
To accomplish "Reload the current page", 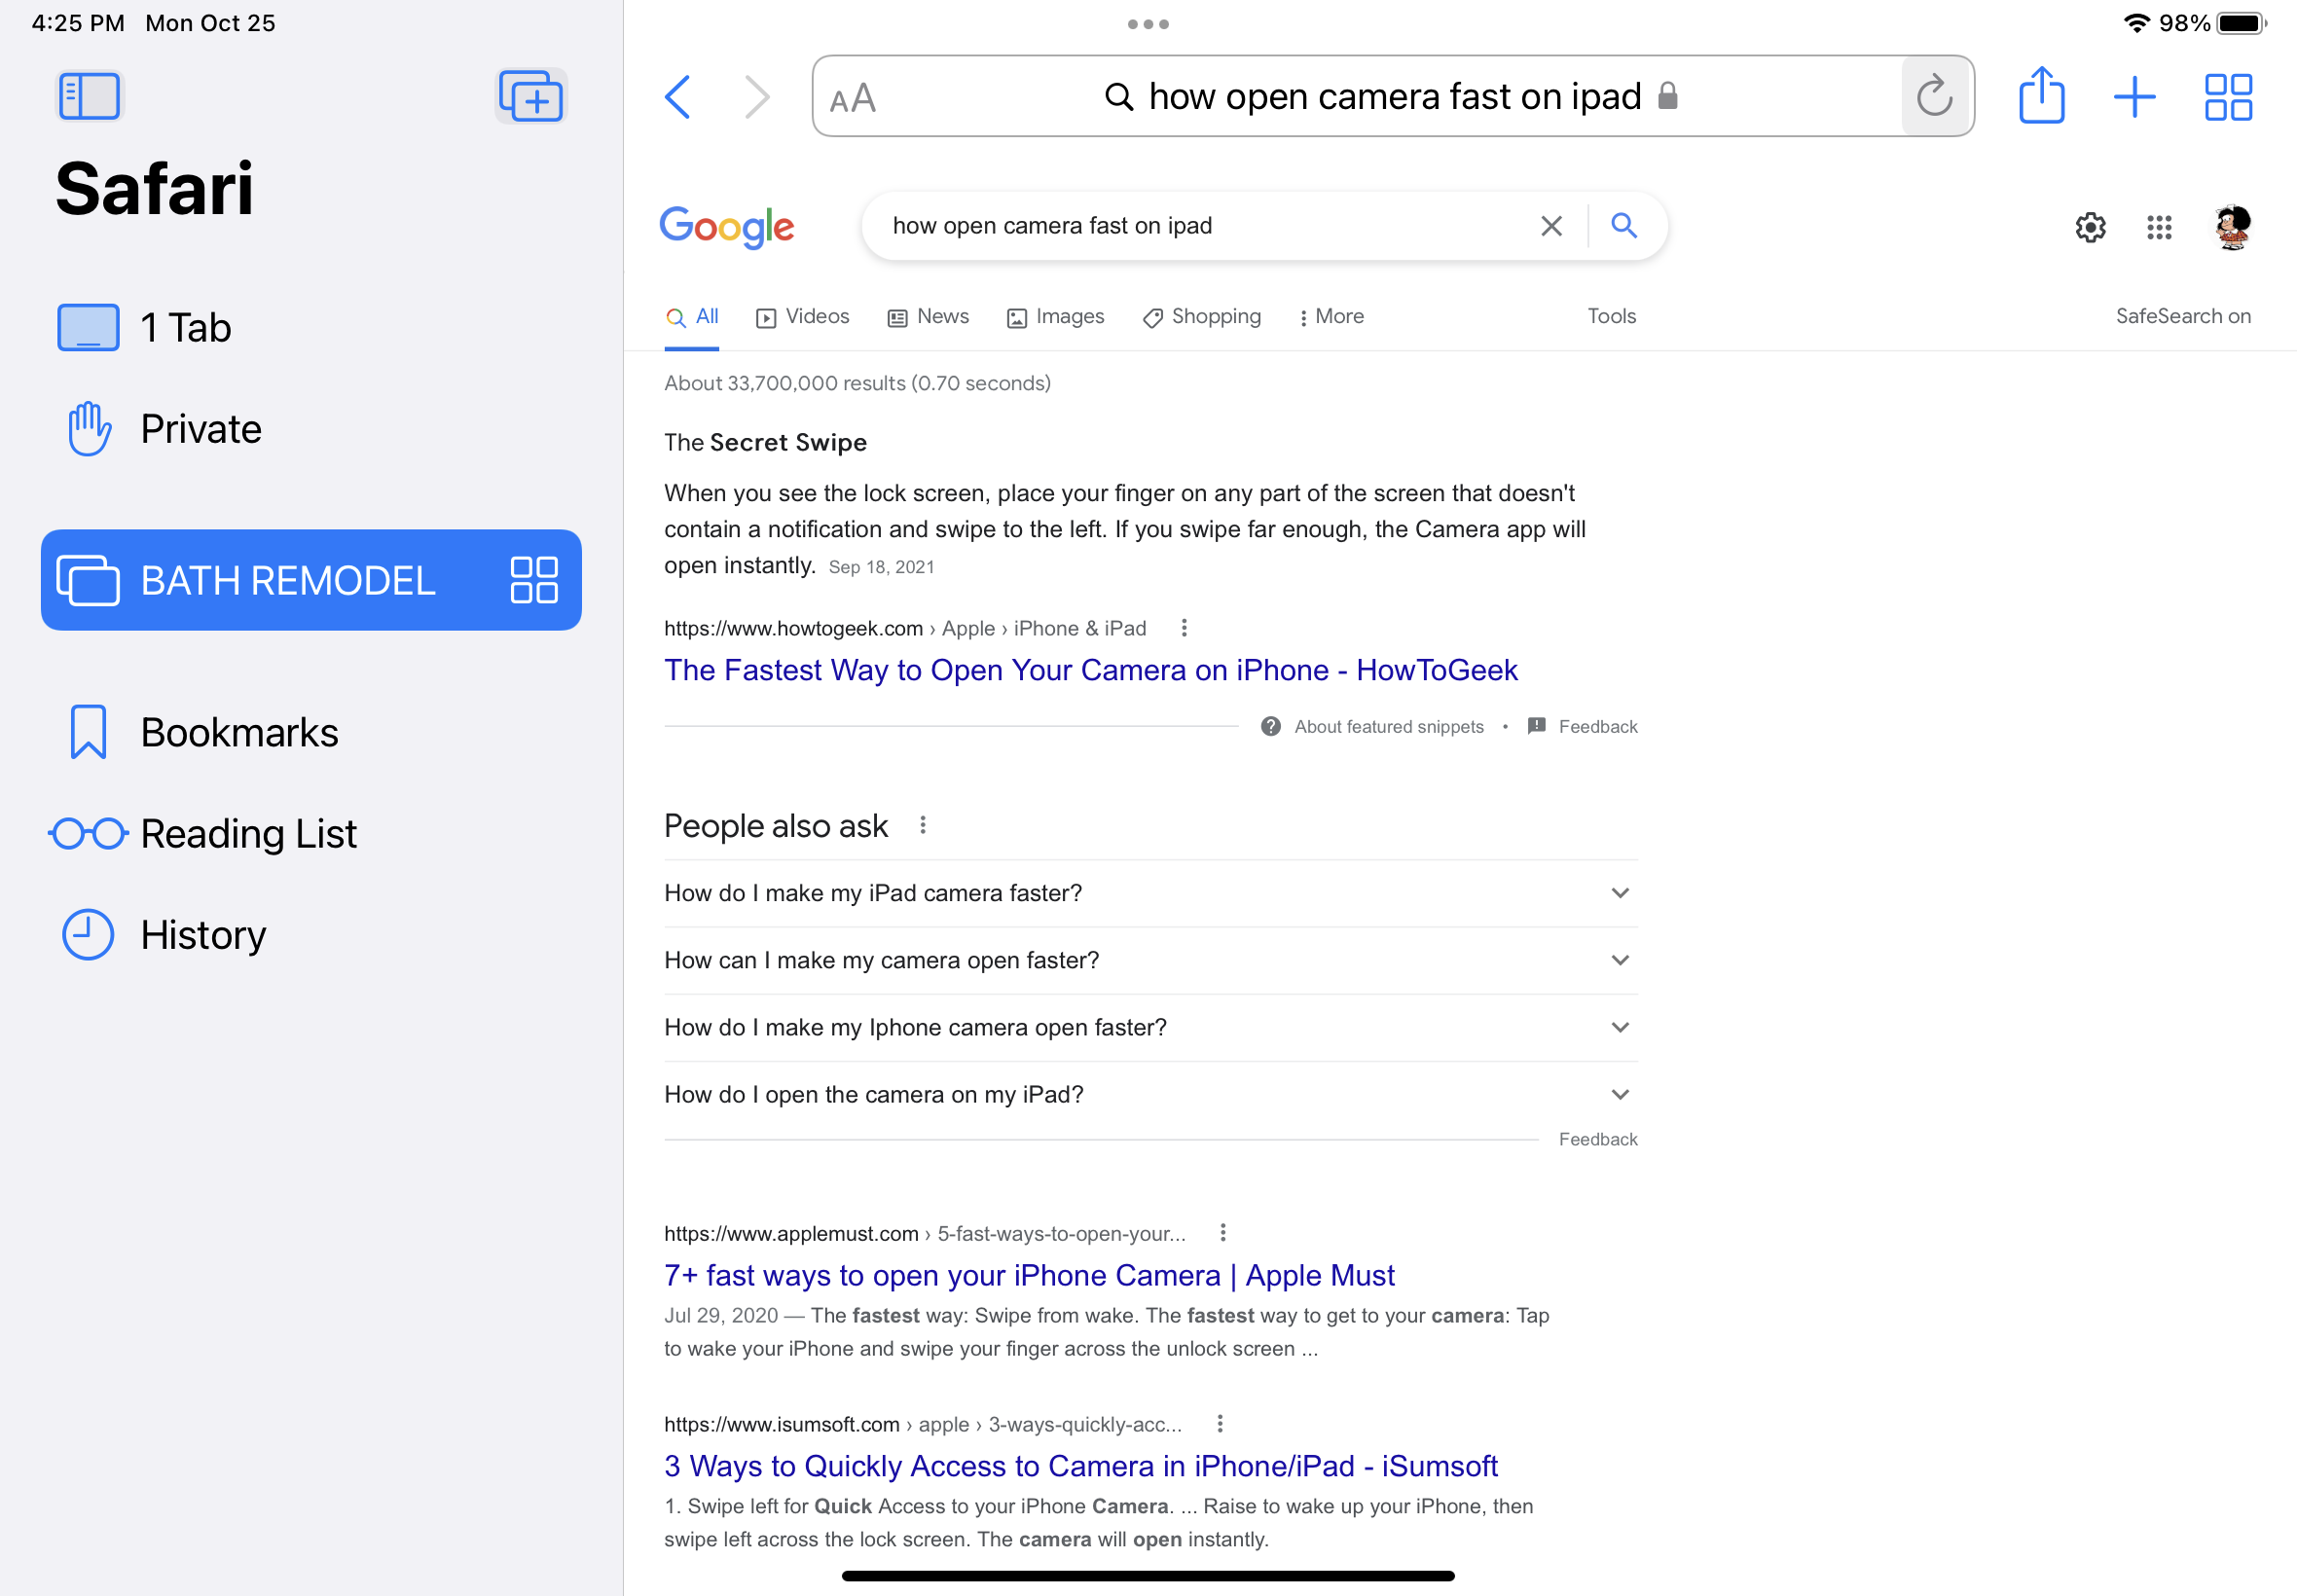I will point(1934,97).
